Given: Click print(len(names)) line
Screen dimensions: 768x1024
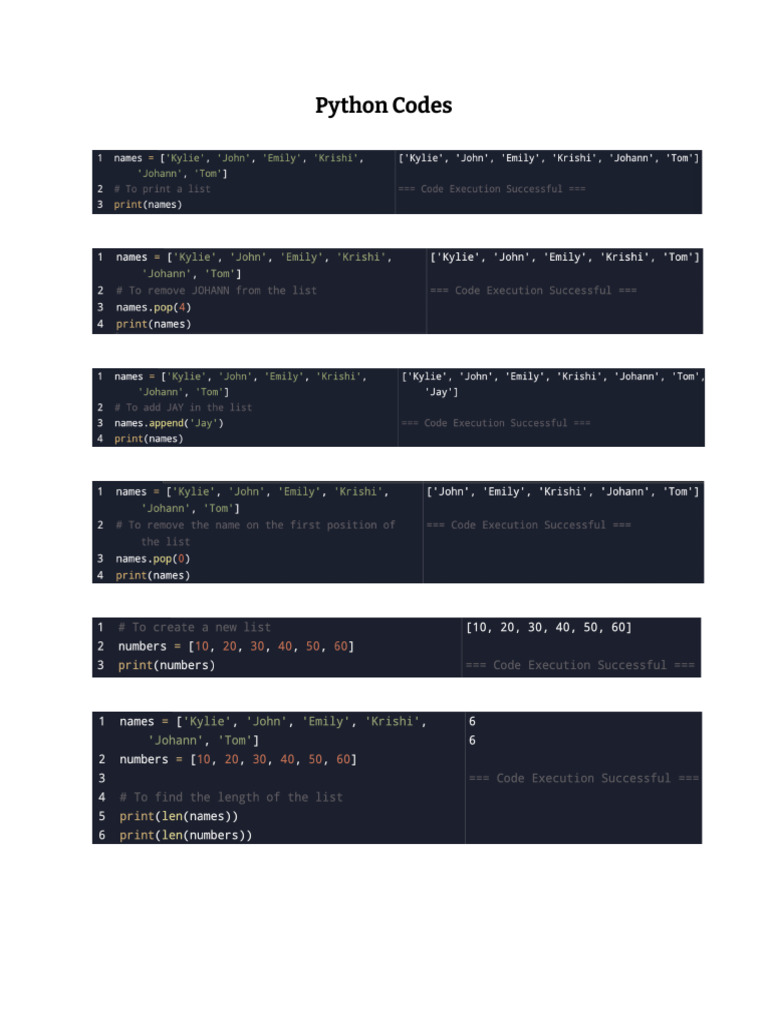Looking at the screenshot, I should pos(178,816).
